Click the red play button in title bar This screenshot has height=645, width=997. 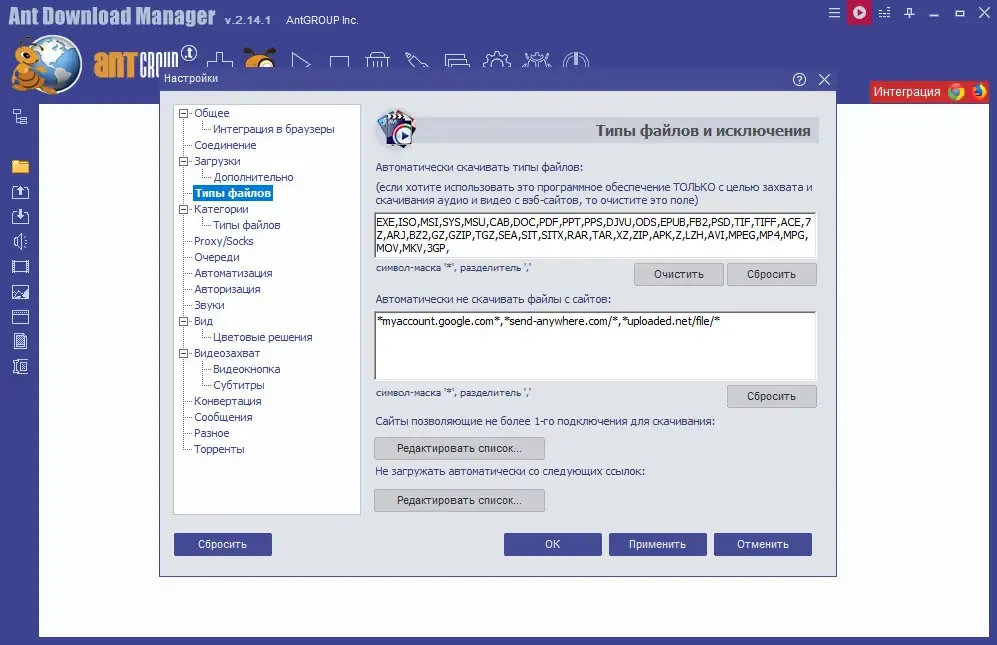pos(859,13)
